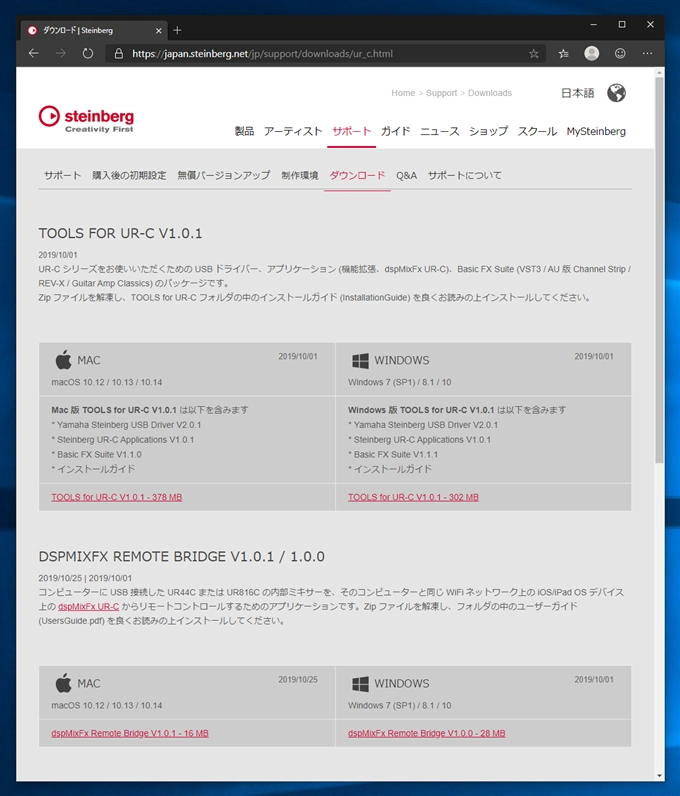Select the Q&A tab

406,176
